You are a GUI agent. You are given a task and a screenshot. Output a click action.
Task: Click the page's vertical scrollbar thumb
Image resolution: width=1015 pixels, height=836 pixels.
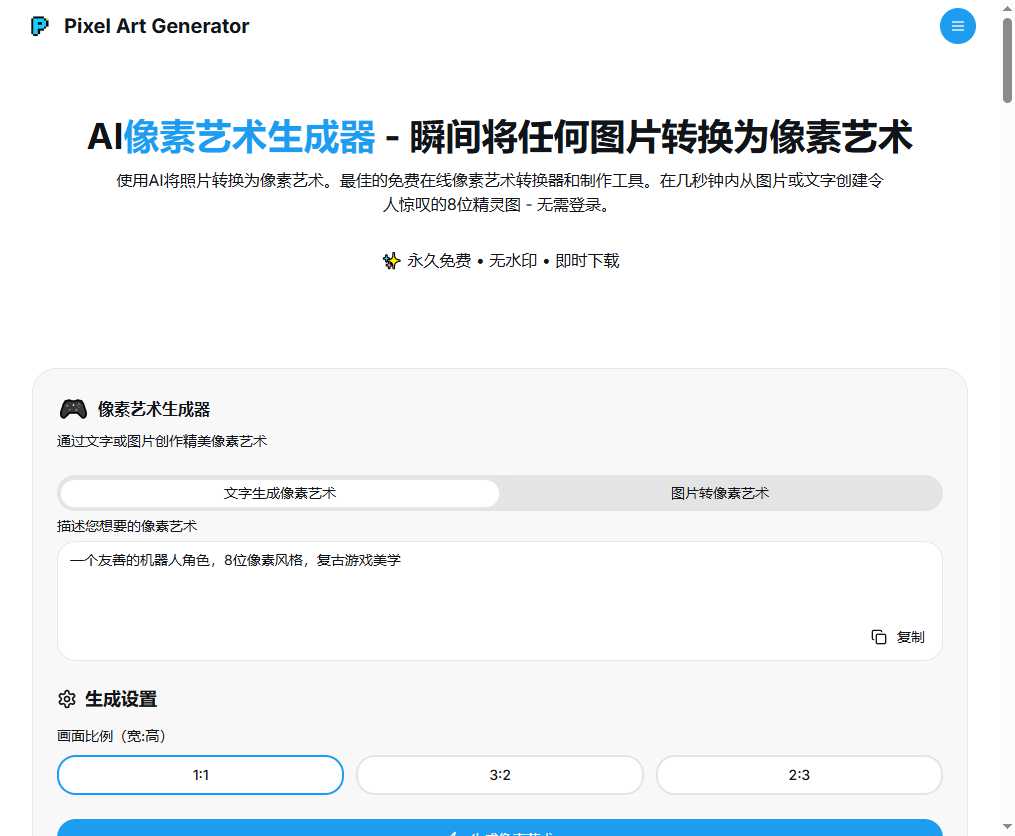1007,60
